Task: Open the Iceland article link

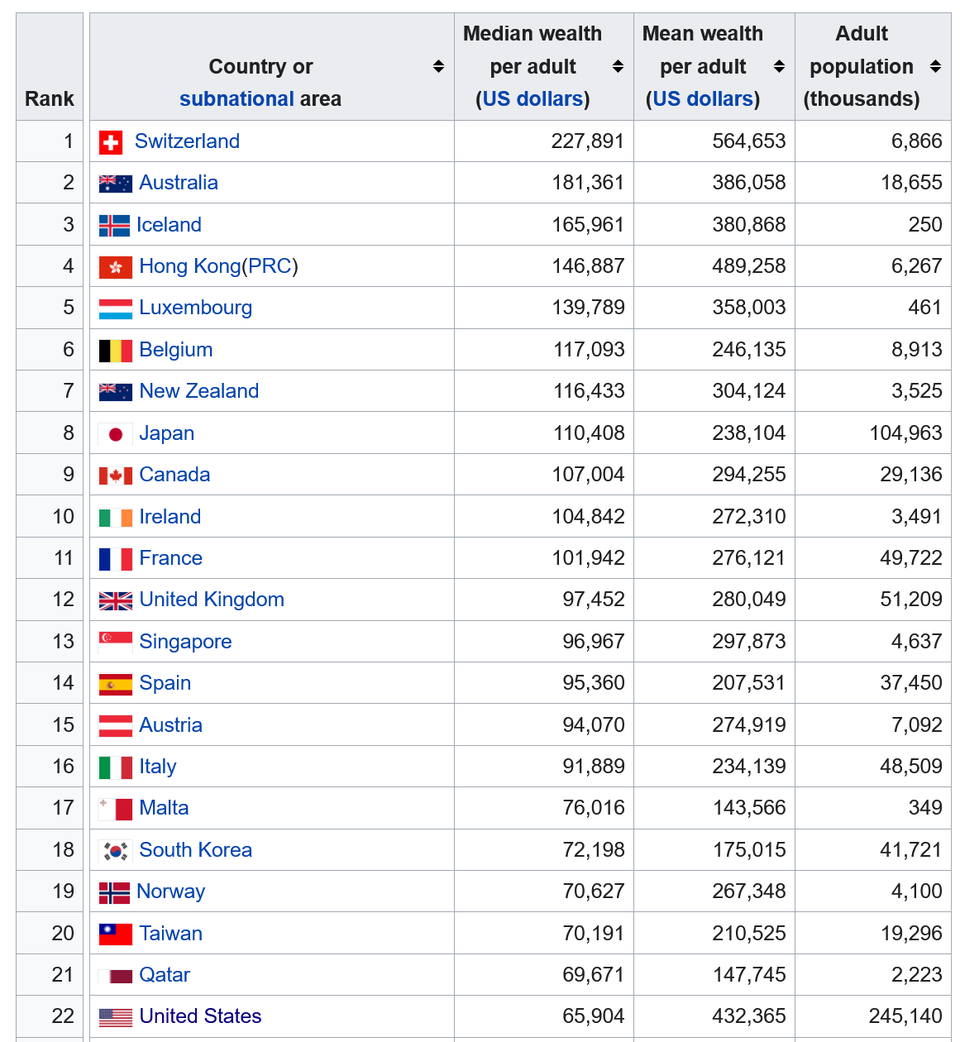Action: click(169, 225)
